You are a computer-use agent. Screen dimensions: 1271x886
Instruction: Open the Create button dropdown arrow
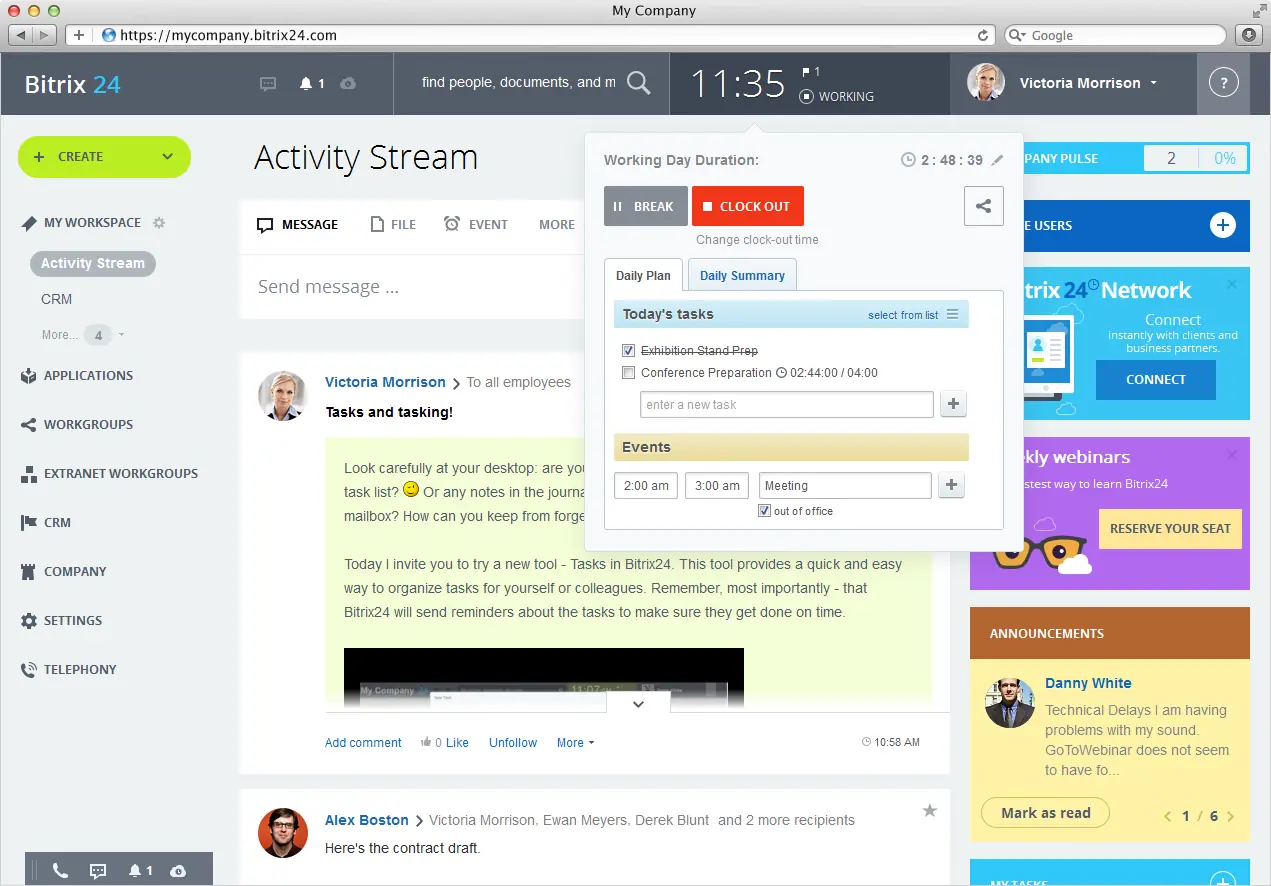tap(167, 157)
